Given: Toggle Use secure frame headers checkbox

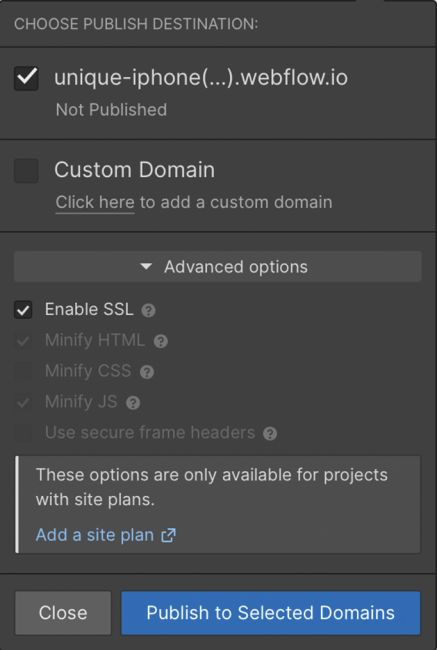Looking at the screenshot, I should pos(23,433).
